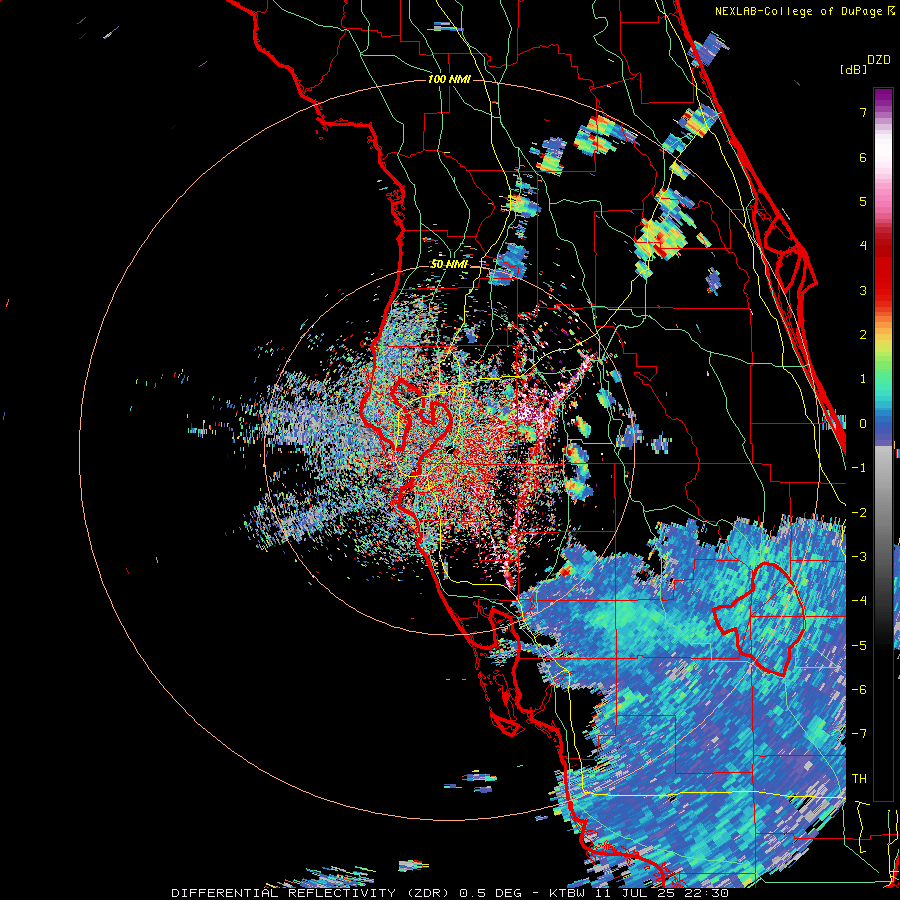The width and height of the screenshot is (900, 900).
Task: Click the 2 value on the color scale
Action: tap(863, 335)
